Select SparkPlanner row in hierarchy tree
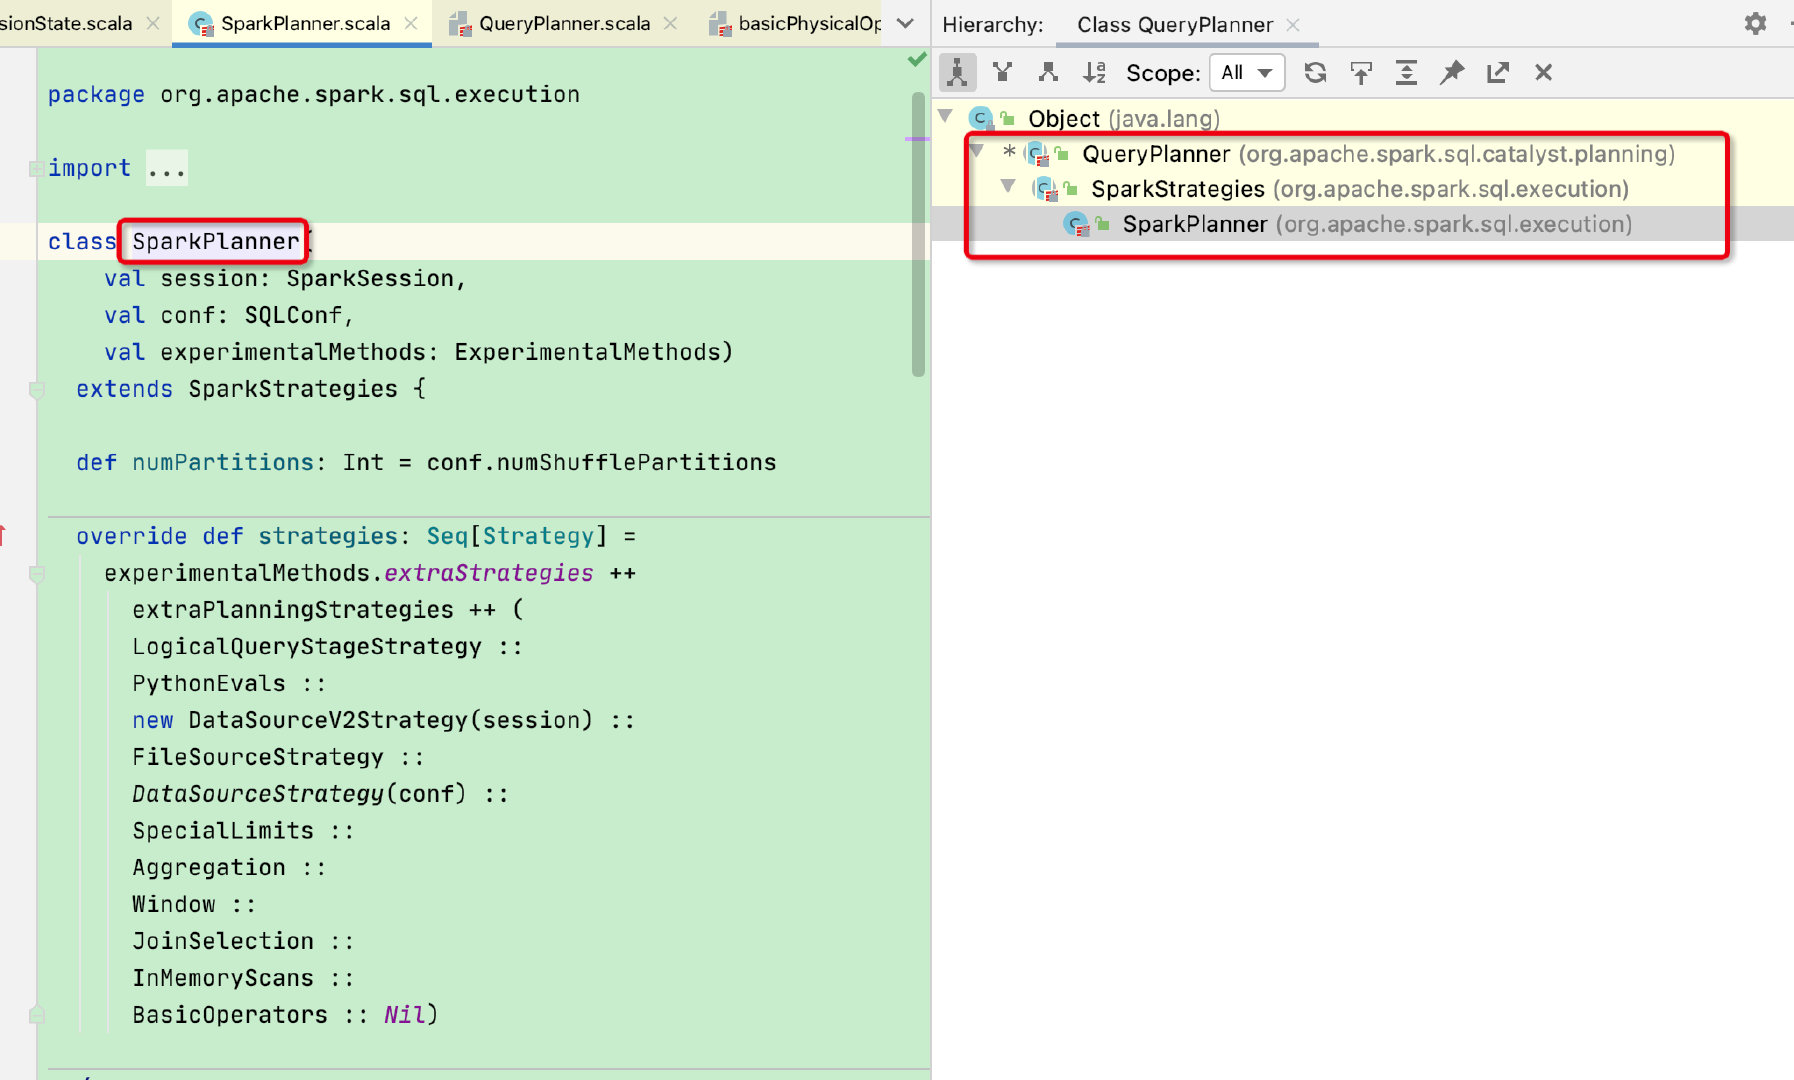Viewport: 1794px width, 1080px height. click(1362, 224)
